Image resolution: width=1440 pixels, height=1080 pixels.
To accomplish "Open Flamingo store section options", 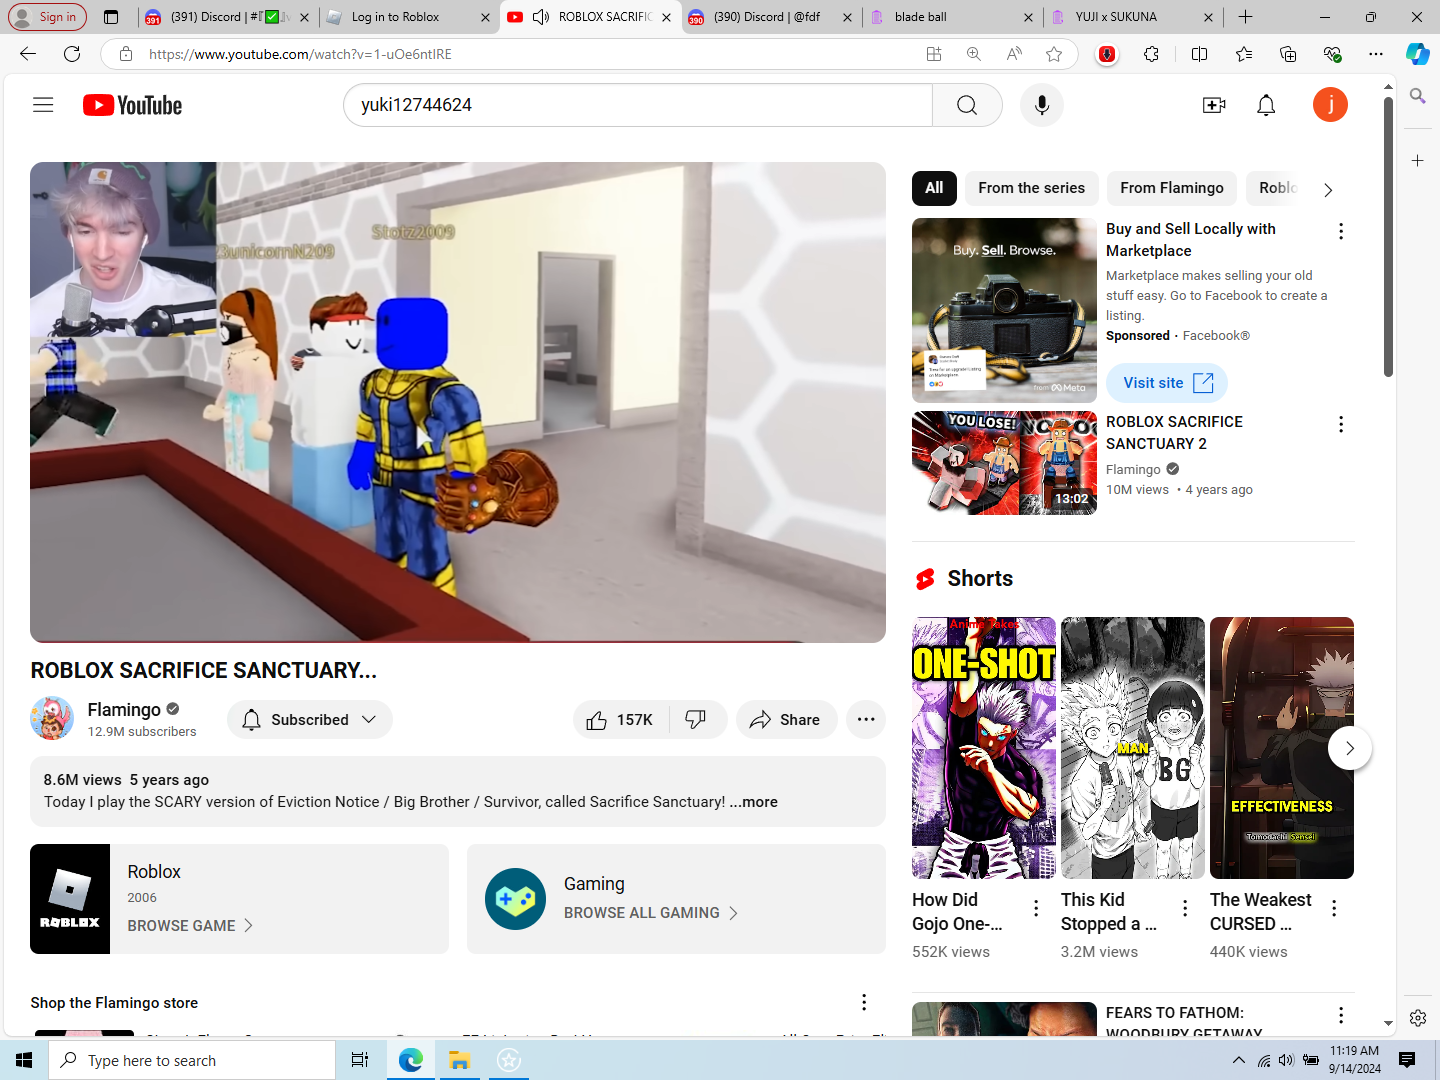I will pos(864,1002).
